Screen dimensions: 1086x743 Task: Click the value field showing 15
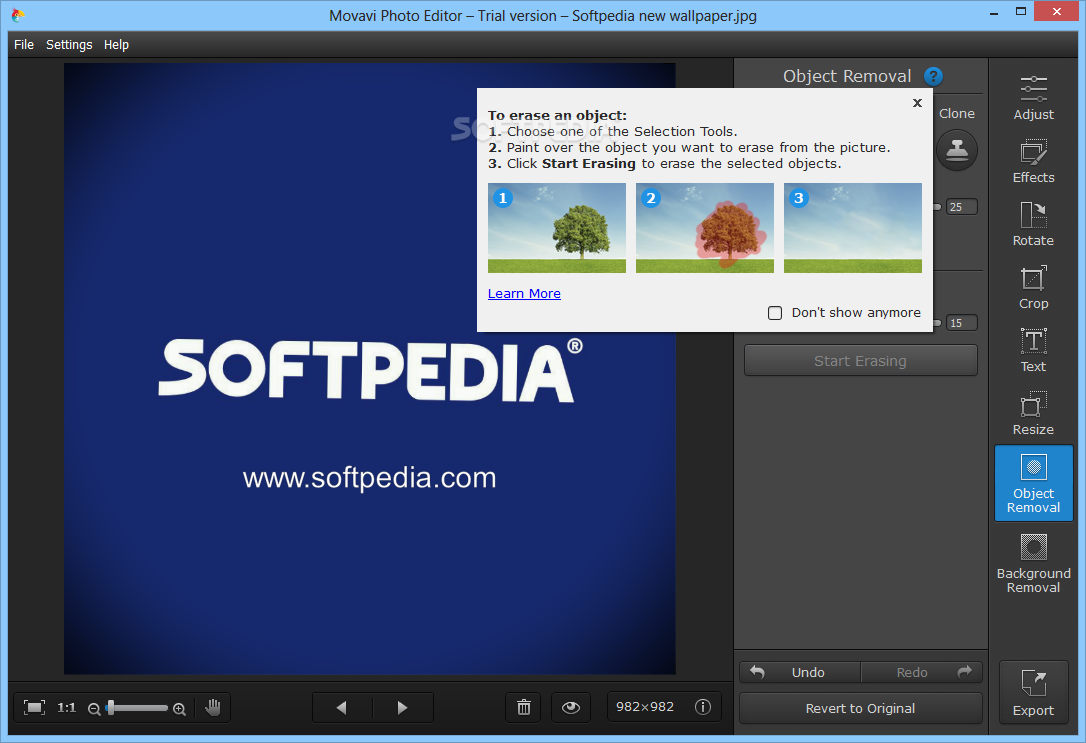coord(962,323)
